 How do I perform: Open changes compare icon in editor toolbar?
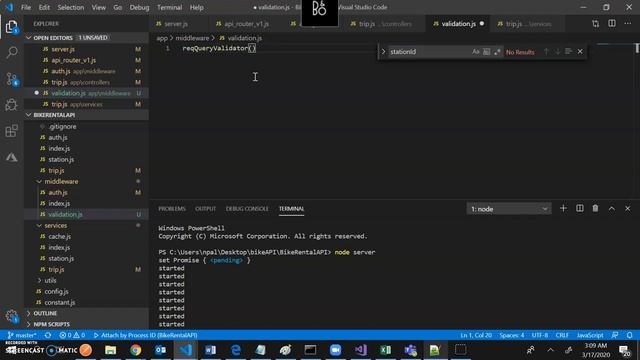pos(596,24)
